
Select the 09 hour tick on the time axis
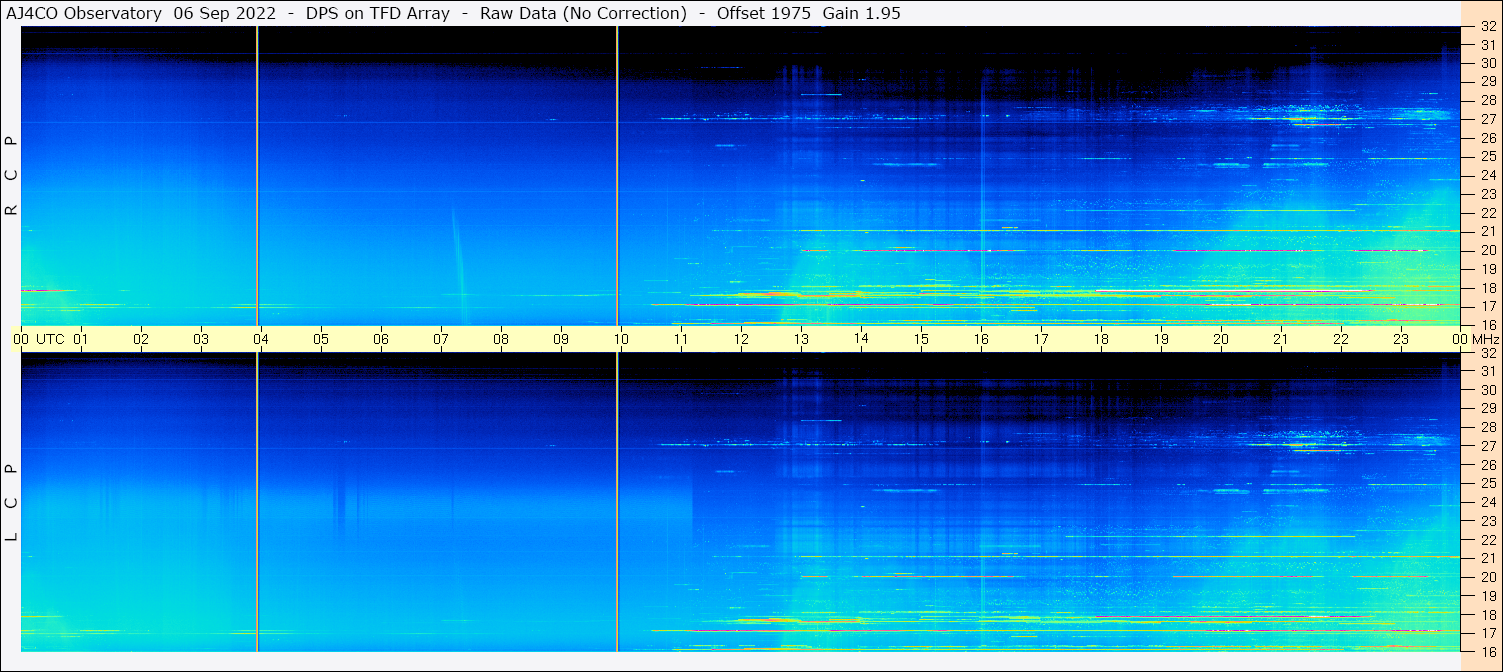coord(561,339)
